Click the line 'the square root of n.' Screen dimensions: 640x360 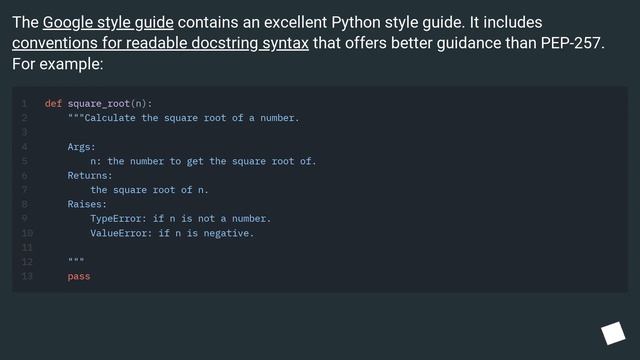tap(149, 190)
